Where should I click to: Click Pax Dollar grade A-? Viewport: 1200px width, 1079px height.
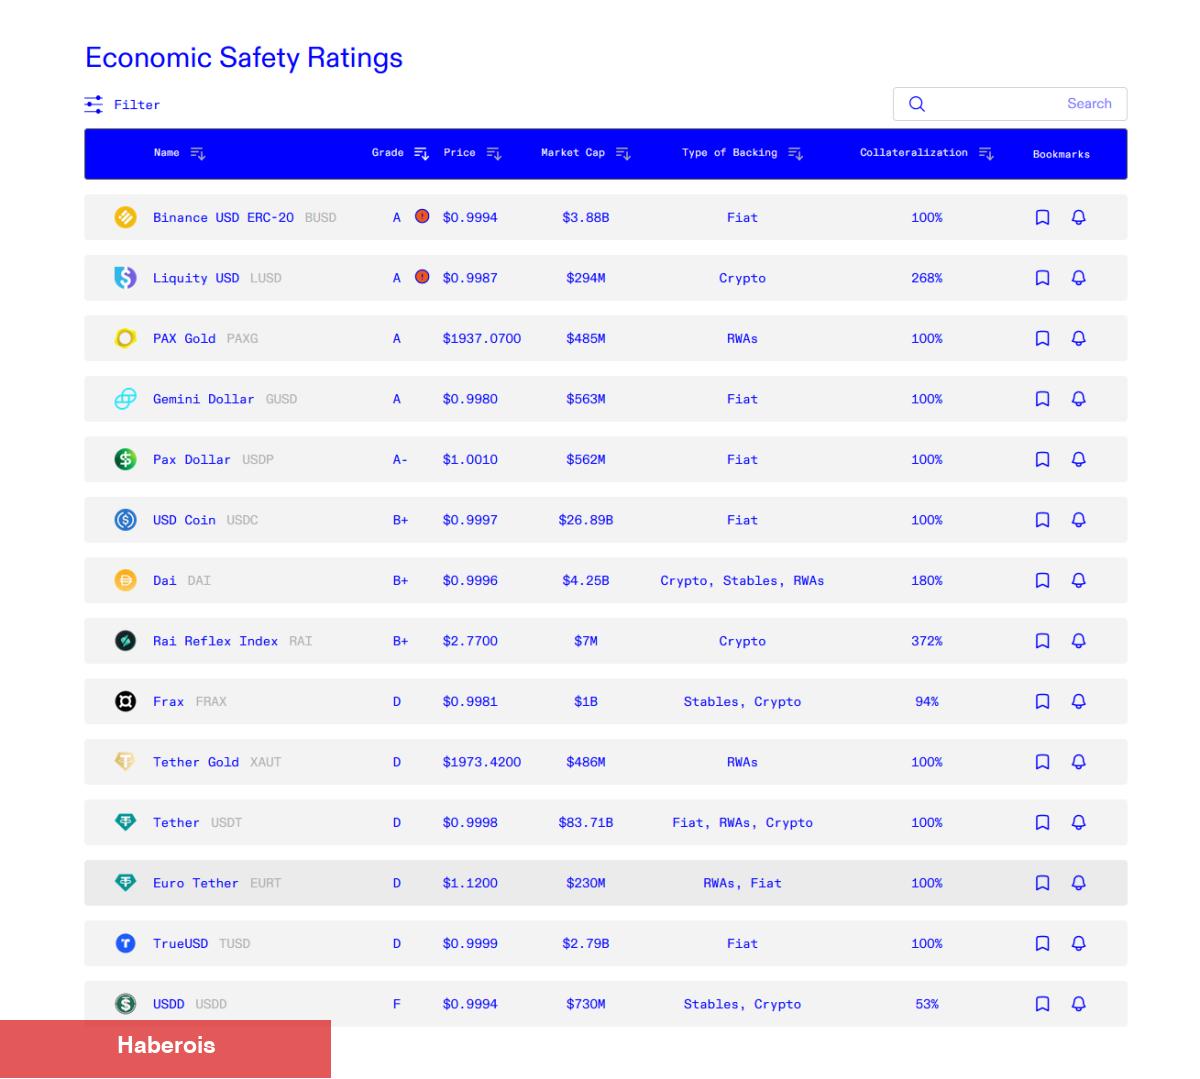pyautogui.click(x=400, y=460)
